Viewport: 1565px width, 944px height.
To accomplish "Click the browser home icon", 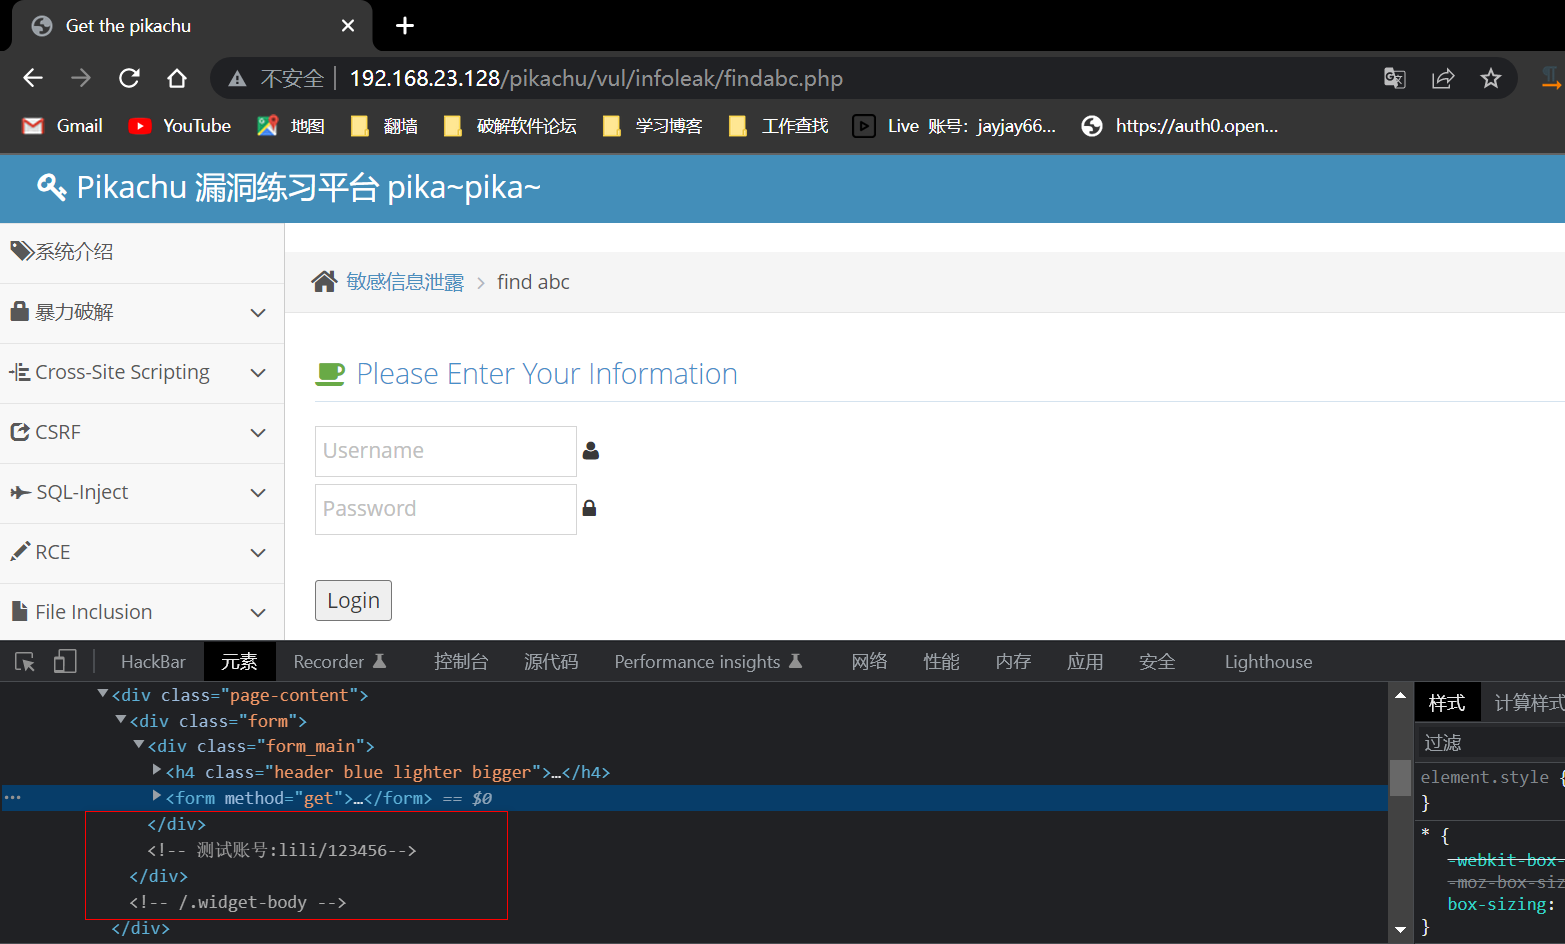I will pos(177,78).
